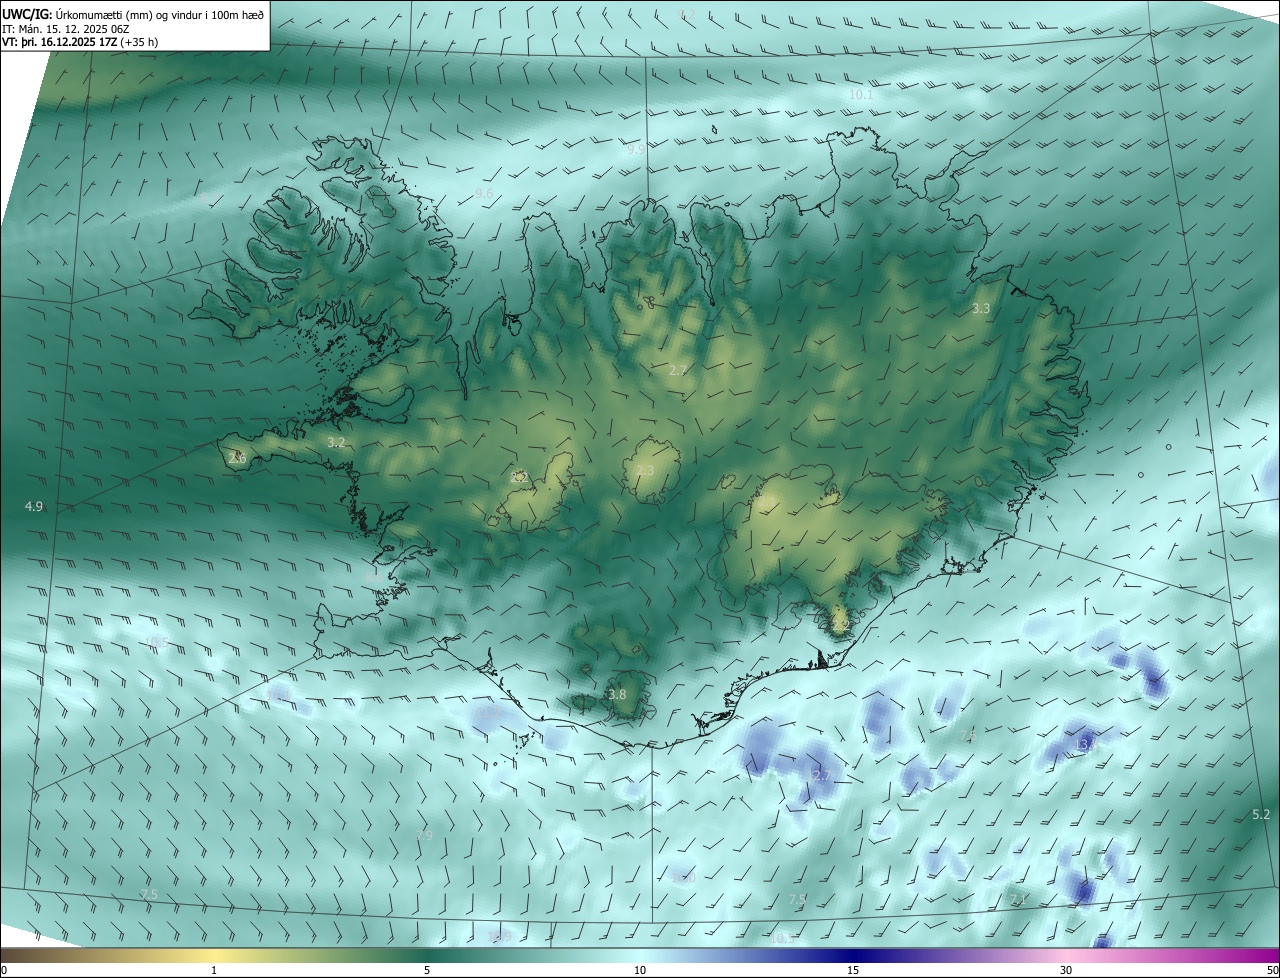Click the "10" tick label on the color scale
This screenshot has width=1280, height=978.
[x=640, y=970]
